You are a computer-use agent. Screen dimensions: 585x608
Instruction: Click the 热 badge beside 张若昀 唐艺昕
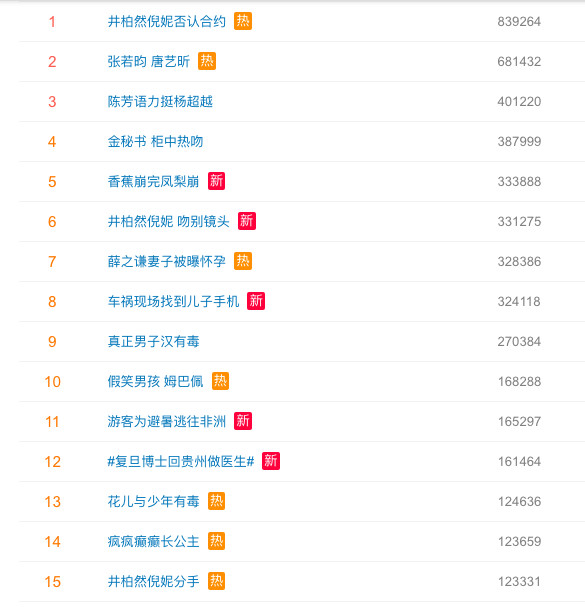point(207,61)
